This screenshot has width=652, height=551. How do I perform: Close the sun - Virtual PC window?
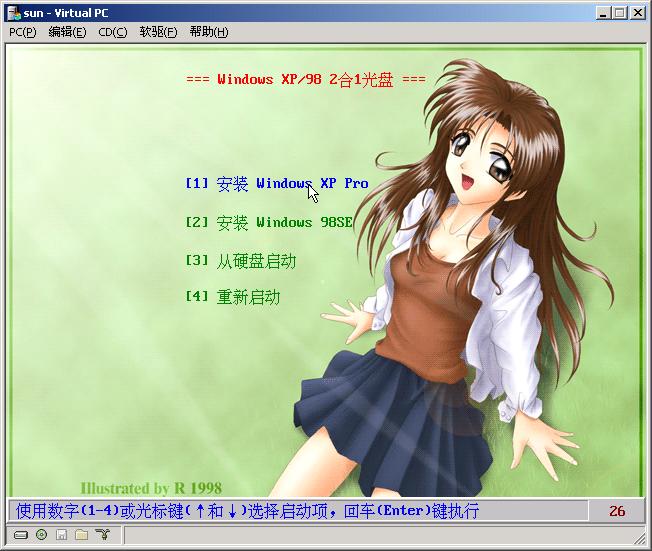pyautogui.click(x=637, y=13)
